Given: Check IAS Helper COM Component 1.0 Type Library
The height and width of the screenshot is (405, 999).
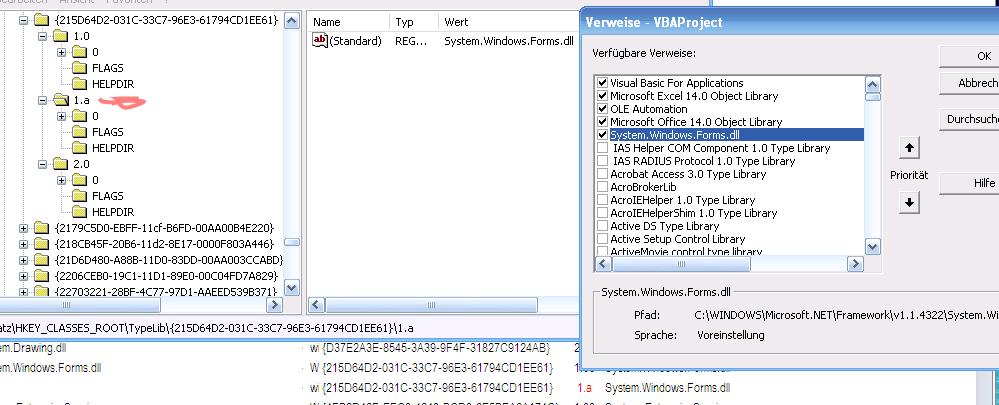Looking at the screenshot, I should click(x=602, y=148).
